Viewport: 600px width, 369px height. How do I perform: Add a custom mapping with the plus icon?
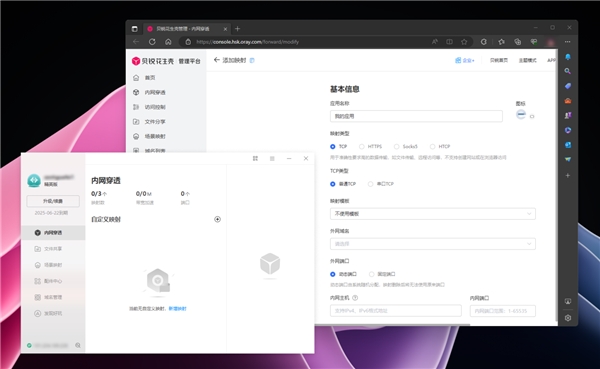point(217,219)
